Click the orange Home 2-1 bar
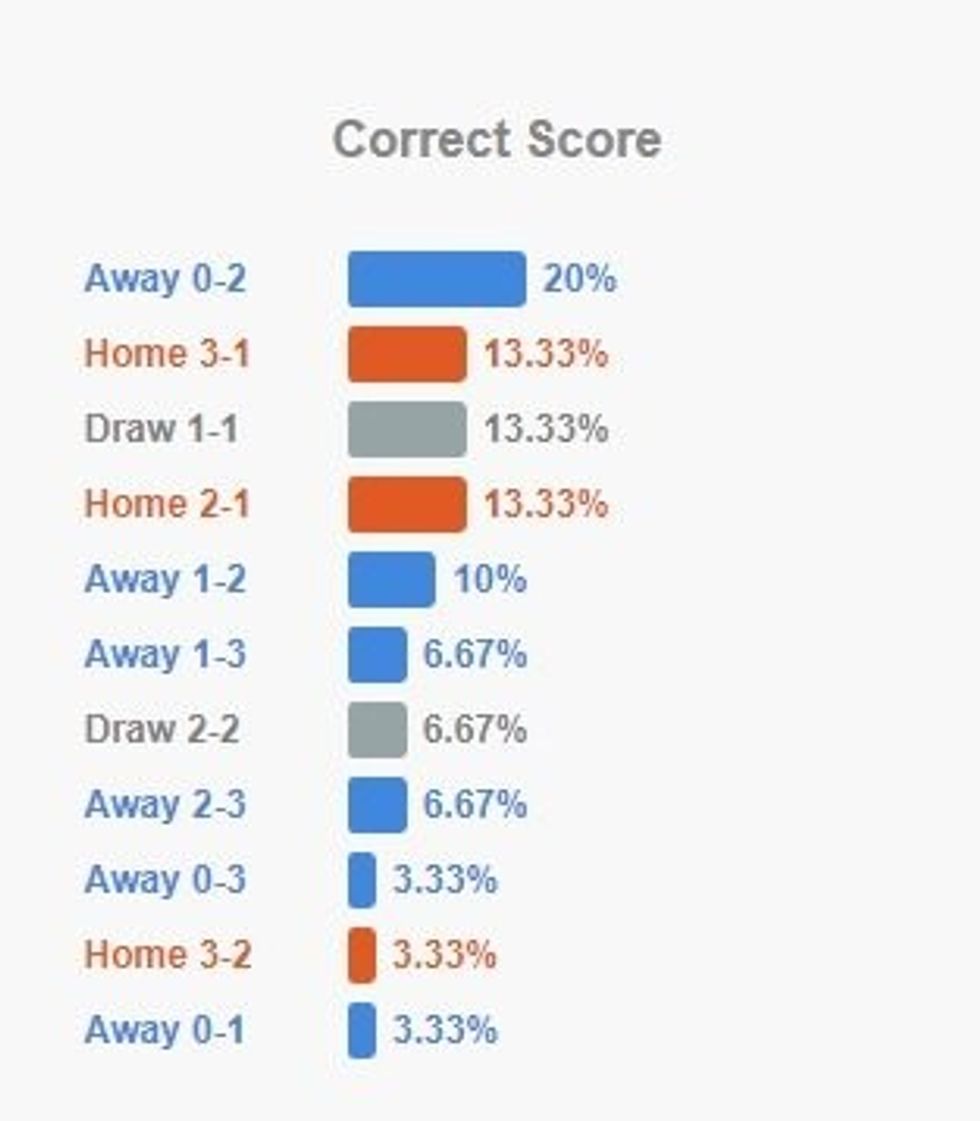The height and width of the screenshot is (1121, 980). pyautogui.click(x=407, y=504)
